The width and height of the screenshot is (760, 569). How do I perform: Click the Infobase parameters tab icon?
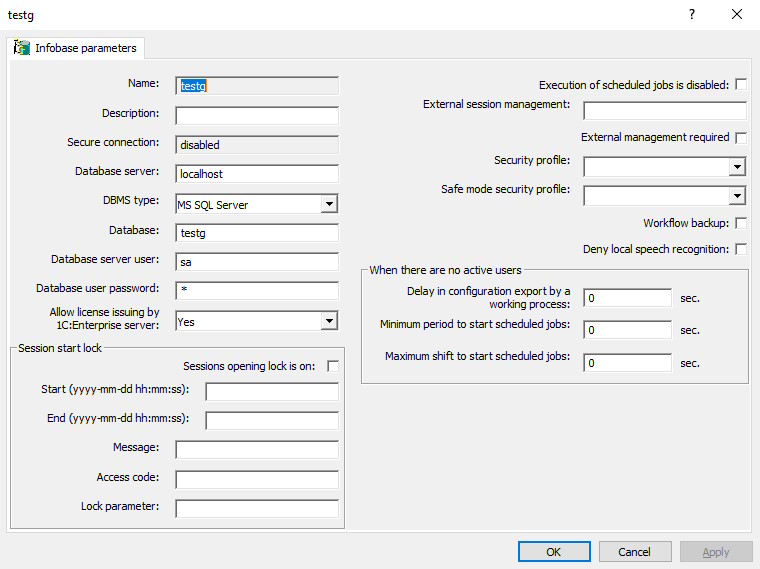(x=21, y=48)
